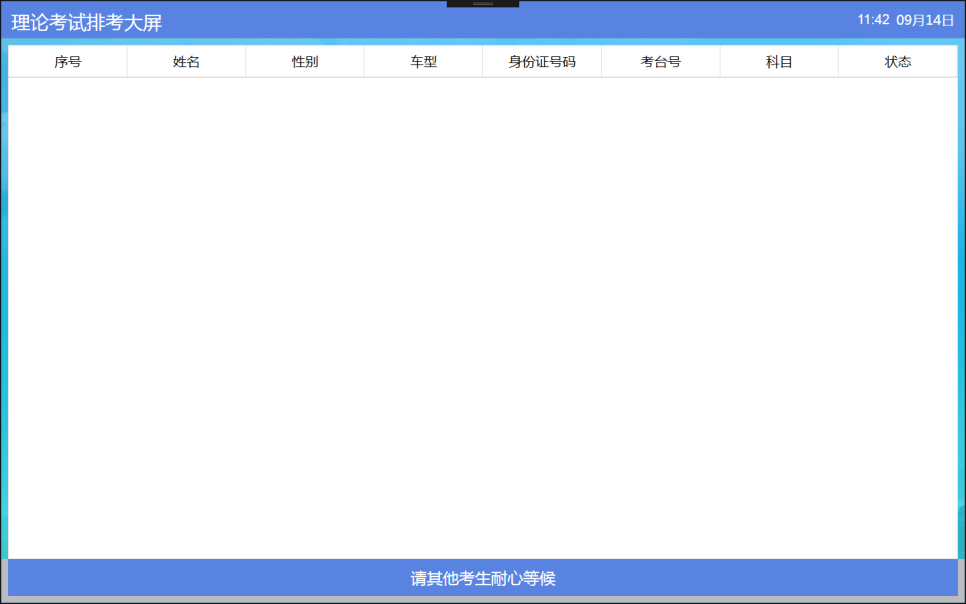This screenshot has height=604, width=966.
Task: Click the 11:42 clock display
Action: 874,20
